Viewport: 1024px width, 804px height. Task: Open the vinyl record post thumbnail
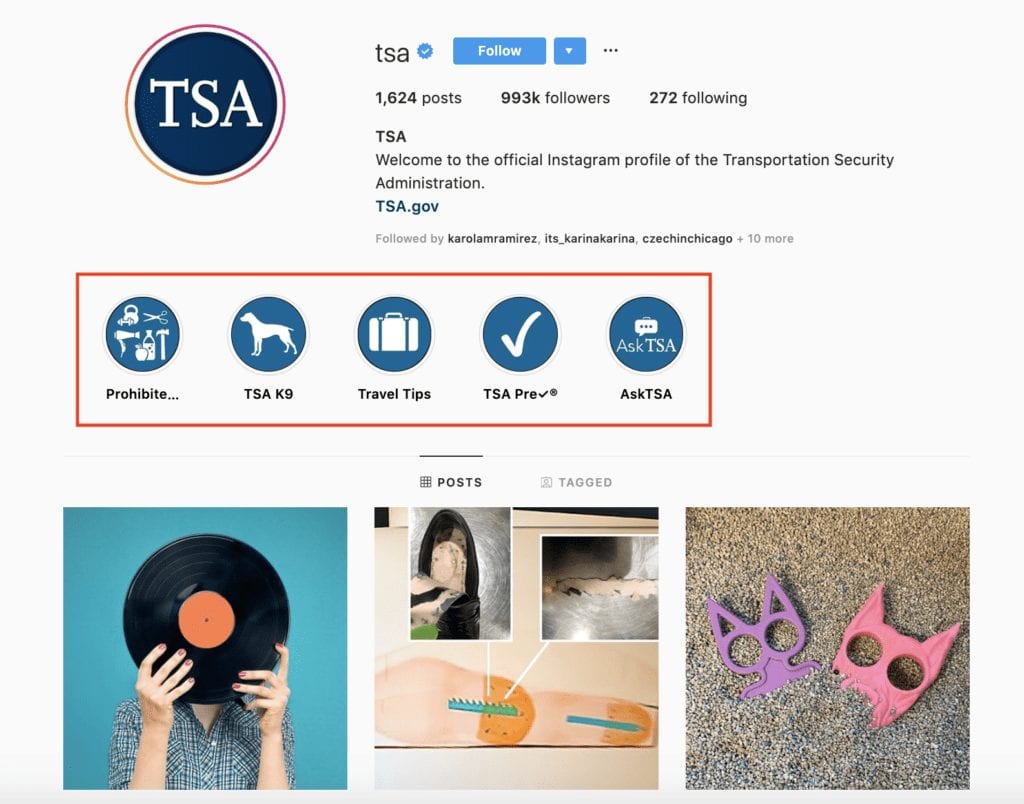205,649
